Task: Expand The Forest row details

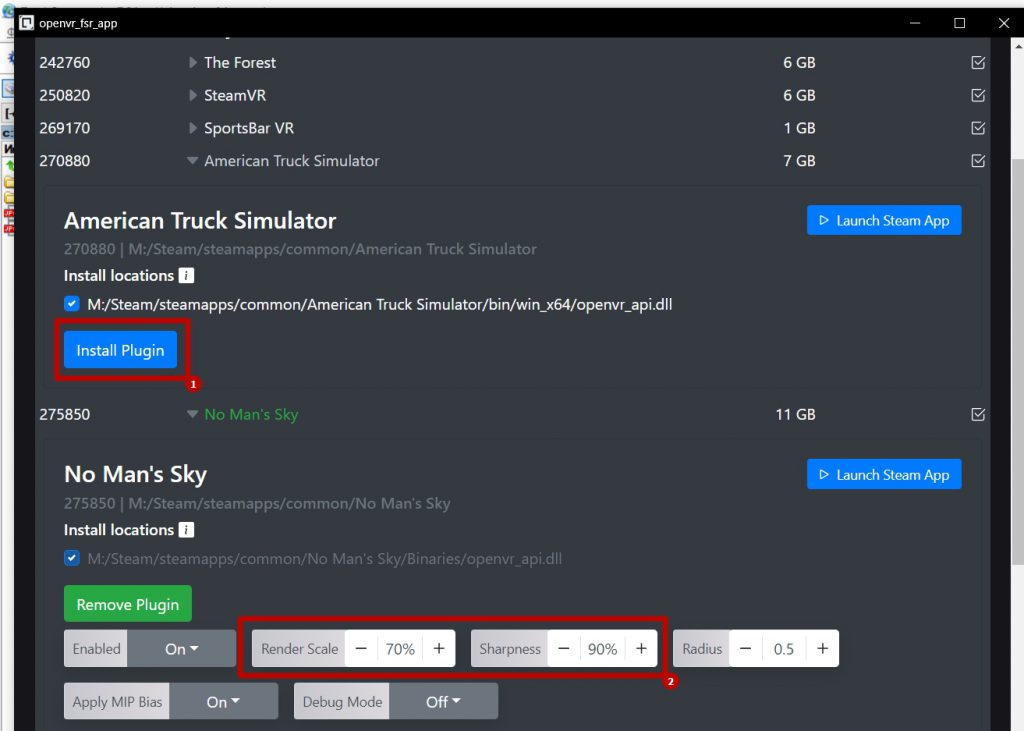Action: point(193,63)
